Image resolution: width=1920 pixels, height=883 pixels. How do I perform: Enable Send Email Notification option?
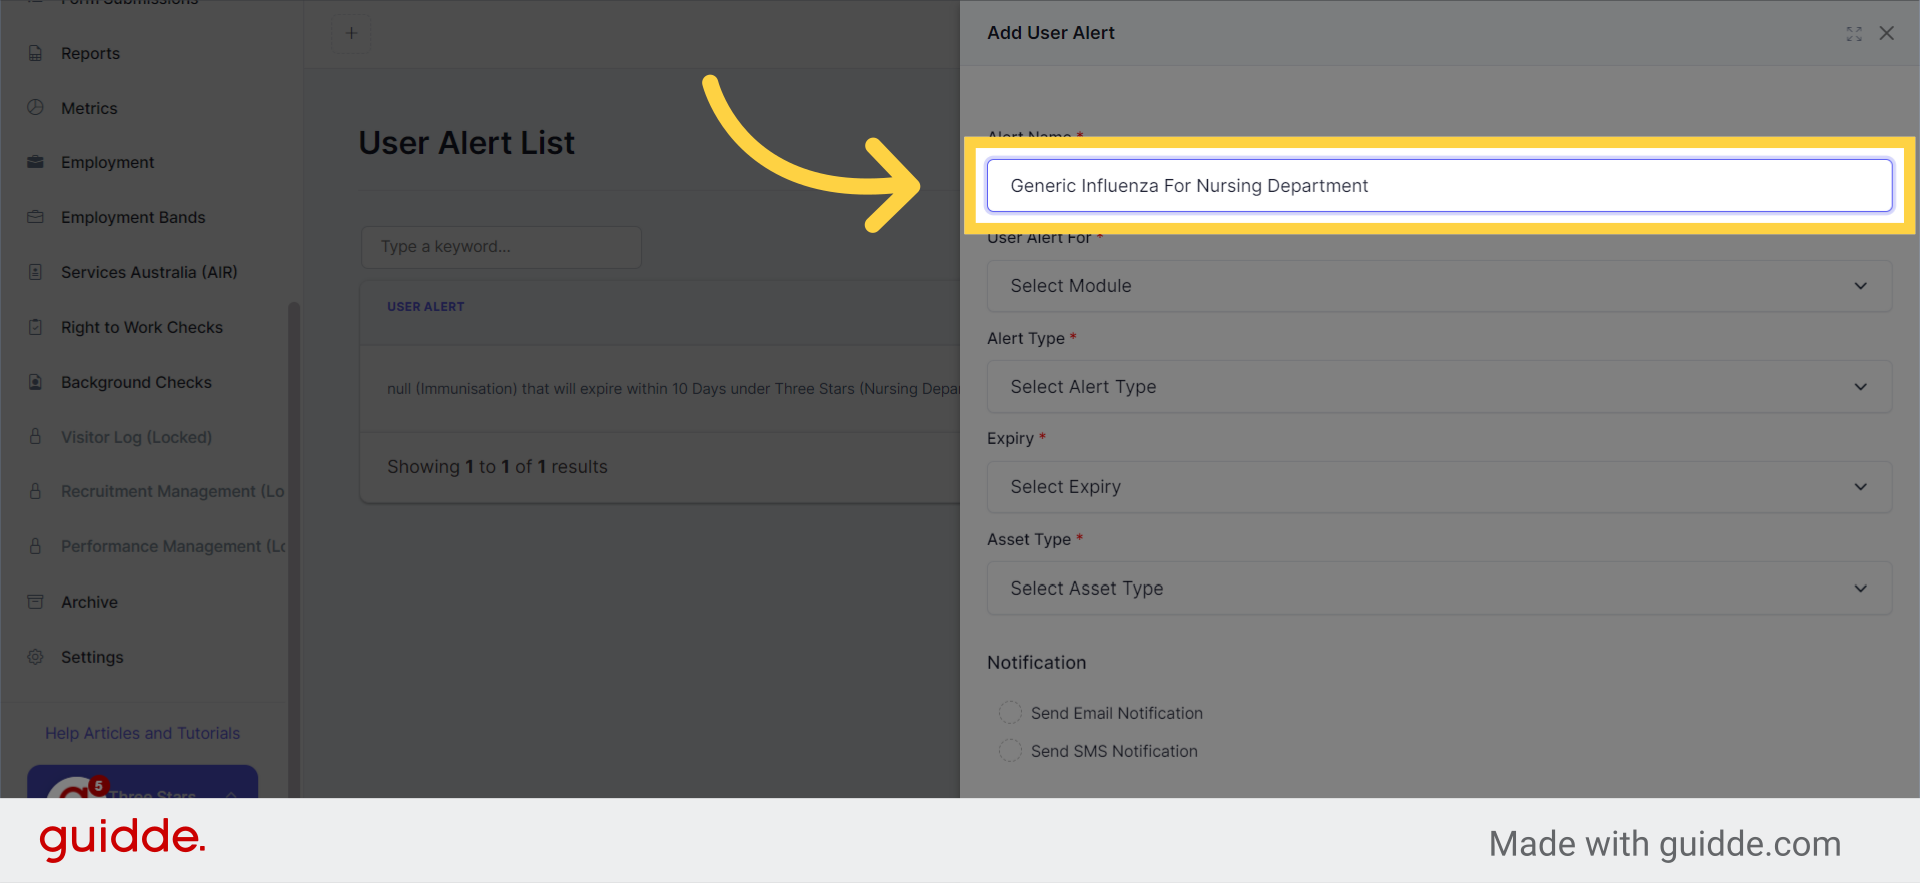coord(1010,712)
